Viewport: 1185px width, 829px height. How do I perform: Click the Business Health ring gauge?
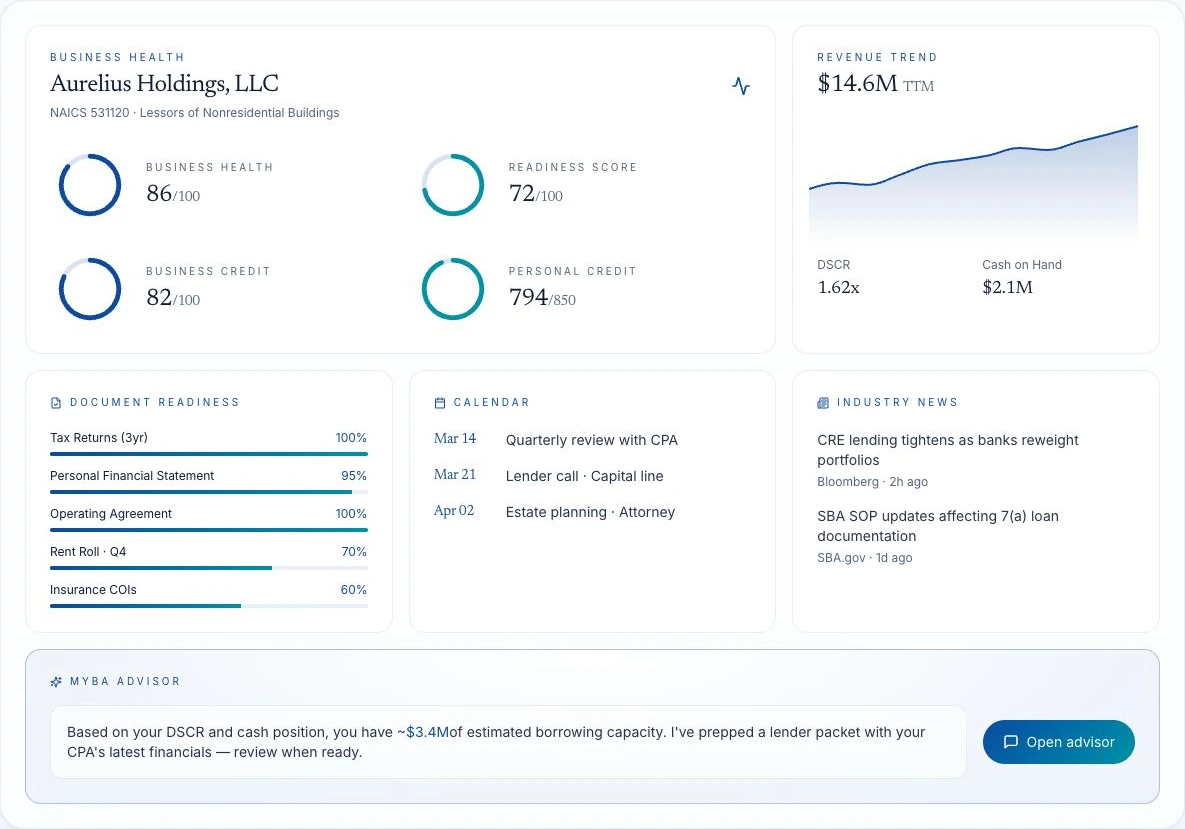(90, 185)
